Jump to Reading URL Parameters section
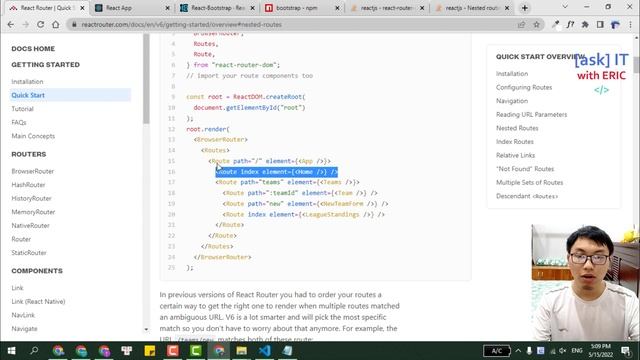This screenshot has height=360, width=640. (x=531, y=115)
